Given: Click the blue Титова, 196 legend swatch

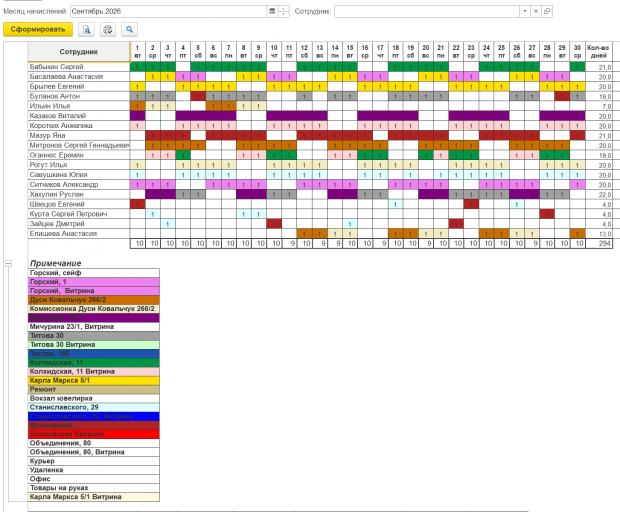Looking at the screenshot, I should point(94,353).
